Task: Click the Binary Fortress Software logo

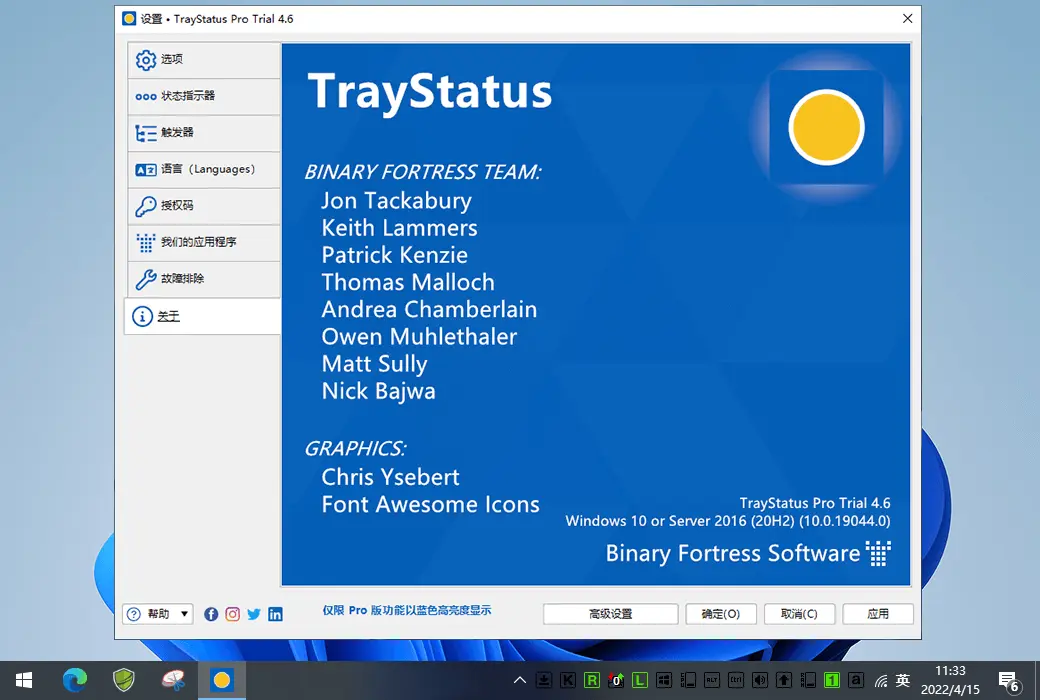Action: pyautogui.click(x=748, y=553)
